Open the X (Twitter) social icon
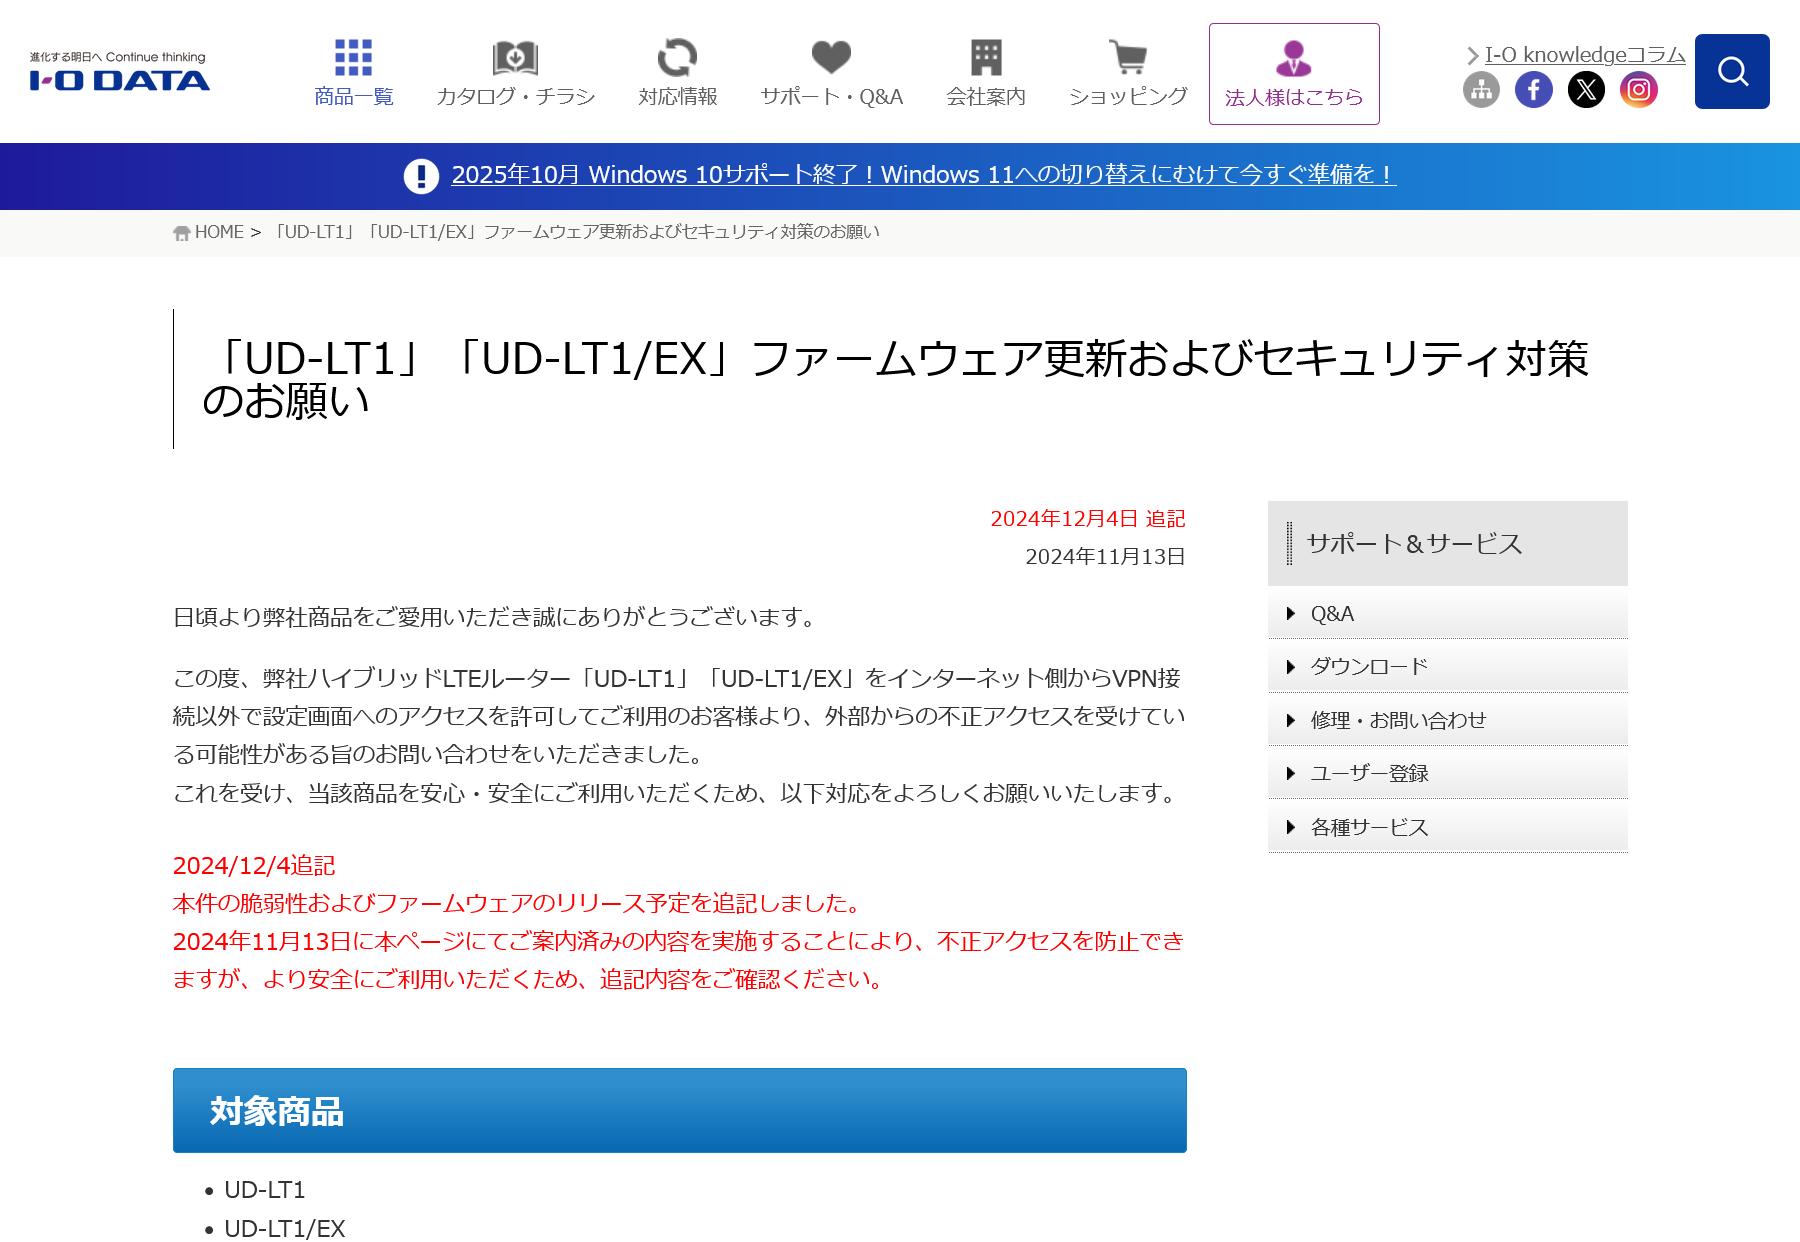The height and width of the screenshot is (1242, 1800). (x=1586, y=90)
